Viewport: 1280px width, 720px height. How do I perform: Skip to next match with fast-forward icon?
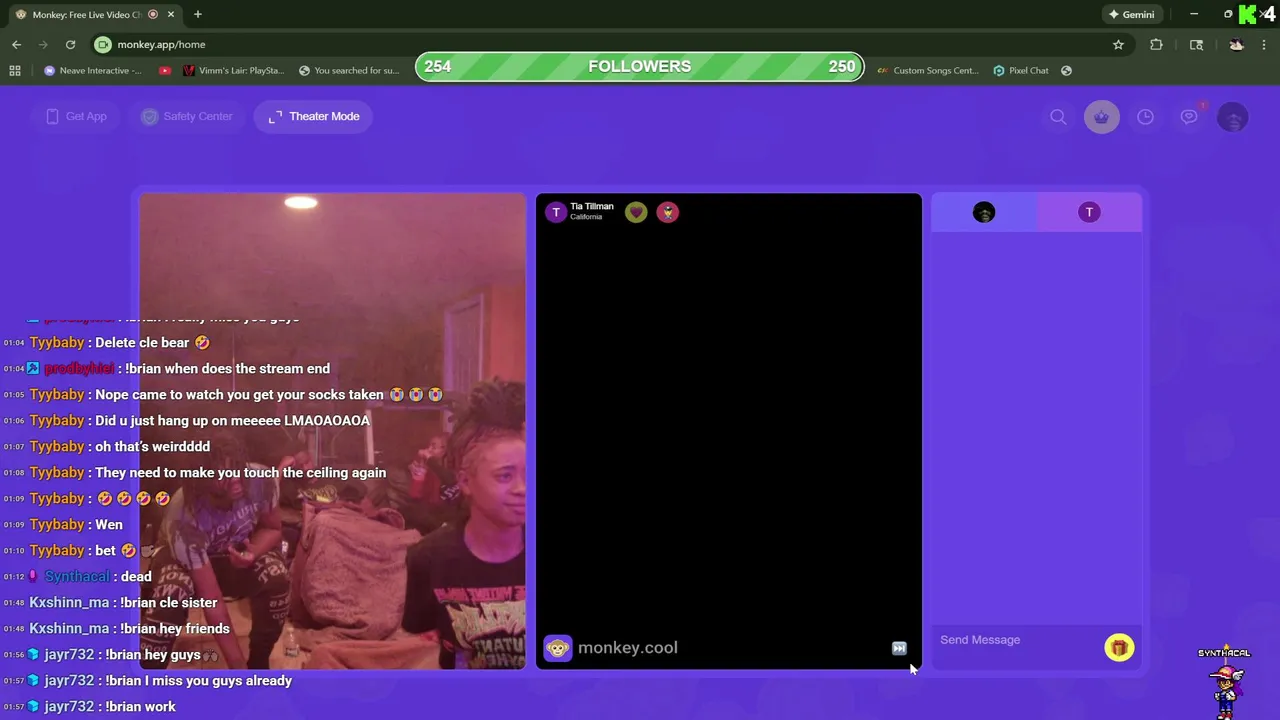(x=899, y=649)
